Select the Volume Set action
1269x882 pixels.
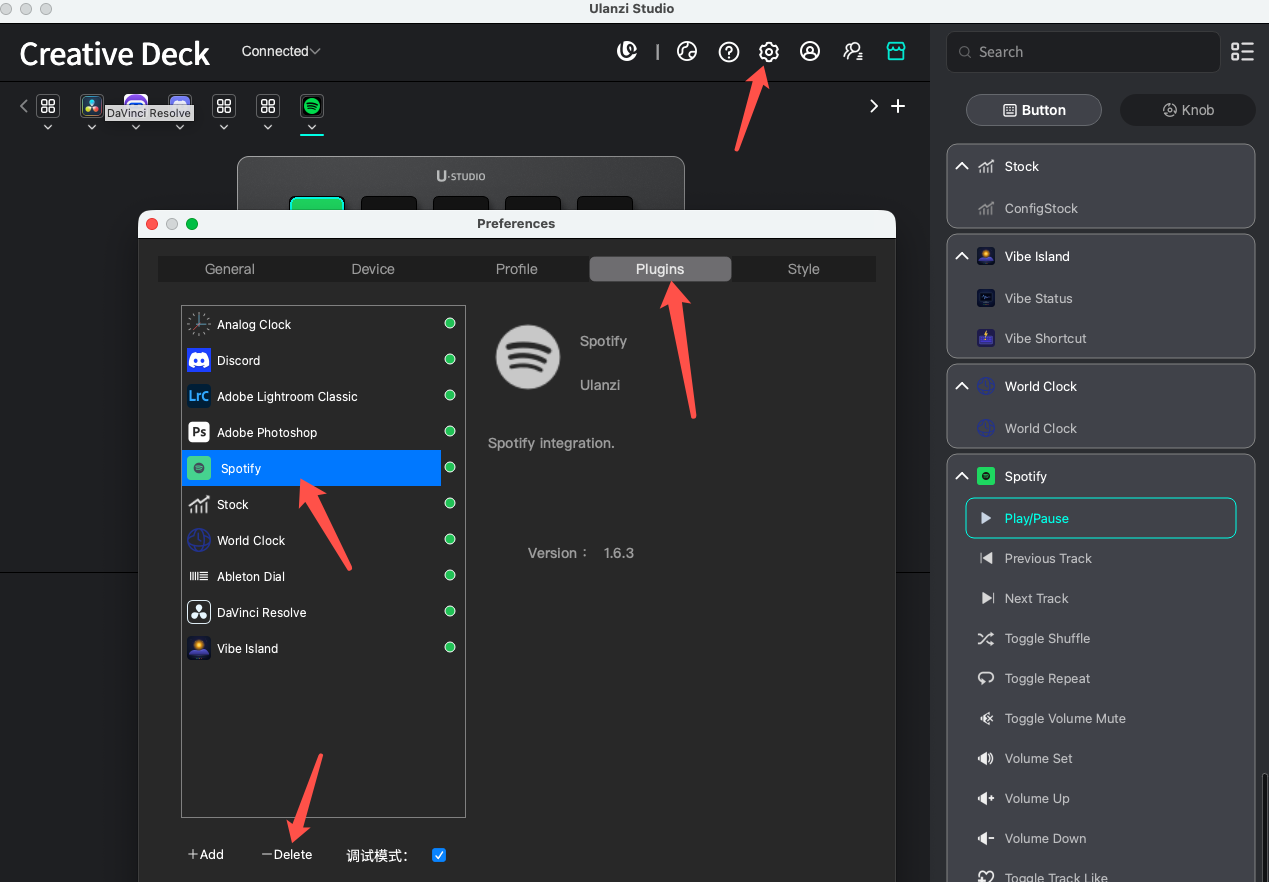(1101, 758)
